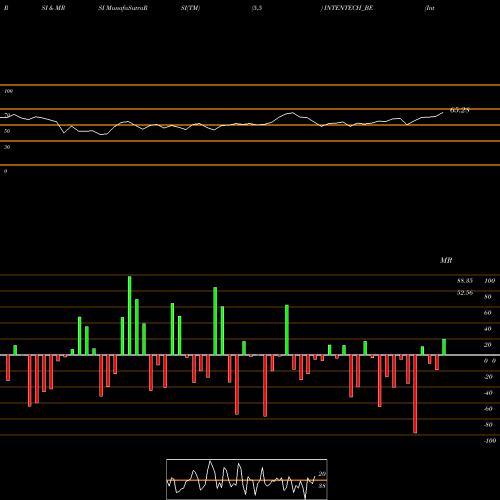
Task: Click the RSI axis label 30
Action: 7,147
